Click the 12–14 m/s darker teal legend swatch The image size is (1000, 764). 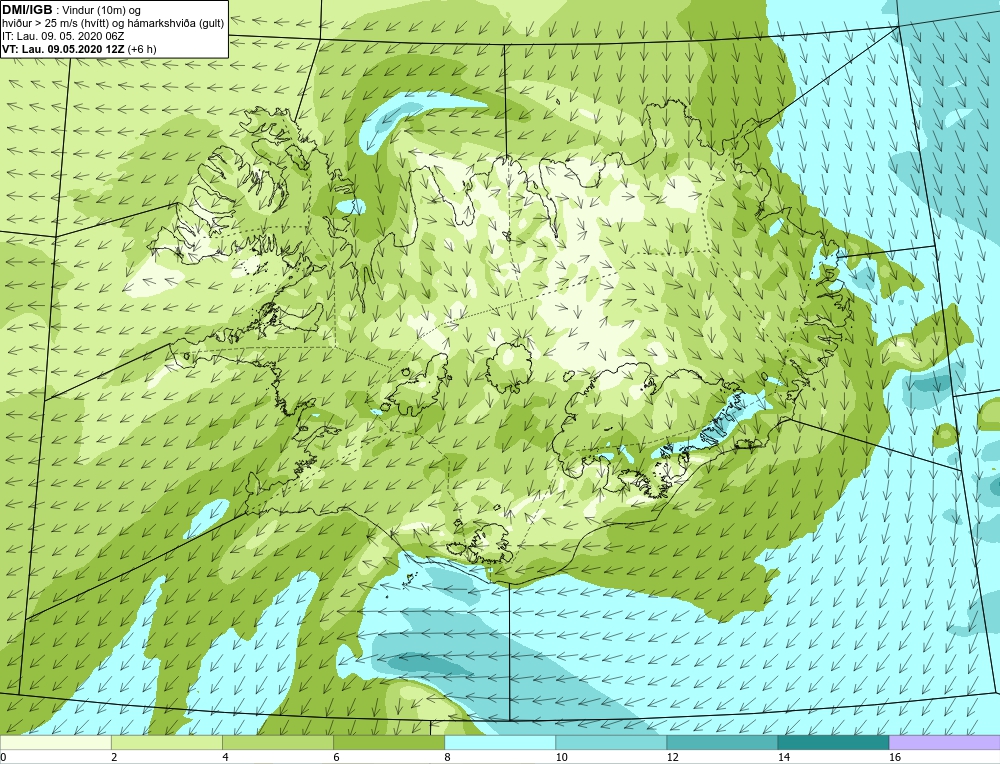tap(721, 742)
